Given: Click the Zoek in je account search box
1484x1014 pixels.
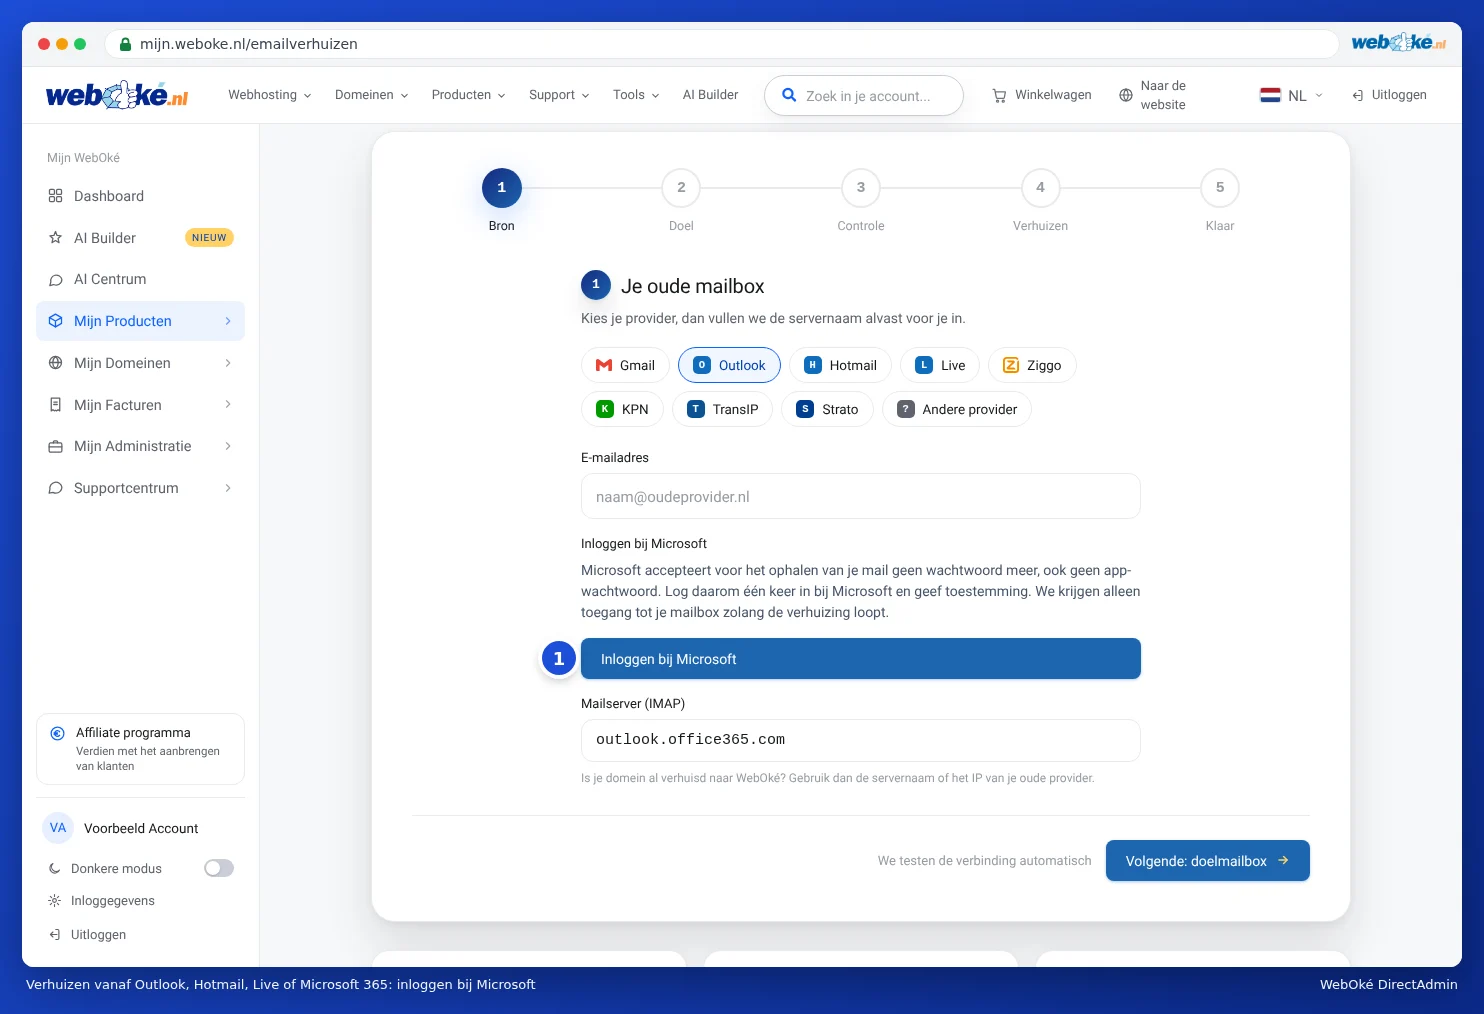Looking at the screenshot, I should [864, 96].
